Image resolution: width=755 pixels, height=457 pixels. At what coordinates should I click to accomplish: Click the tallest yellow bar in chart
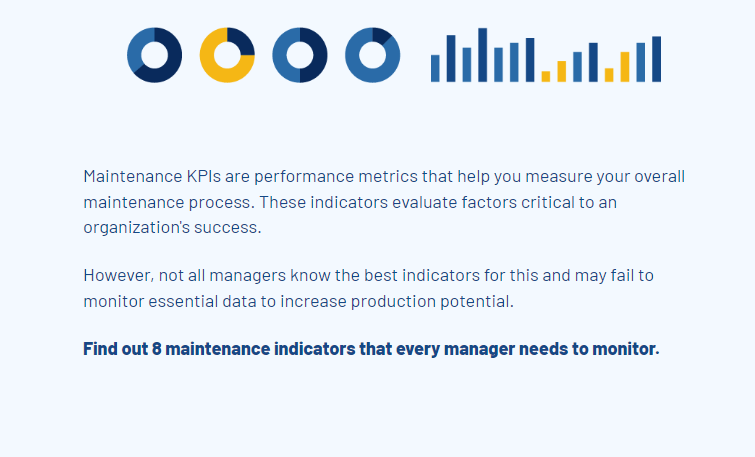click(625, 67)
